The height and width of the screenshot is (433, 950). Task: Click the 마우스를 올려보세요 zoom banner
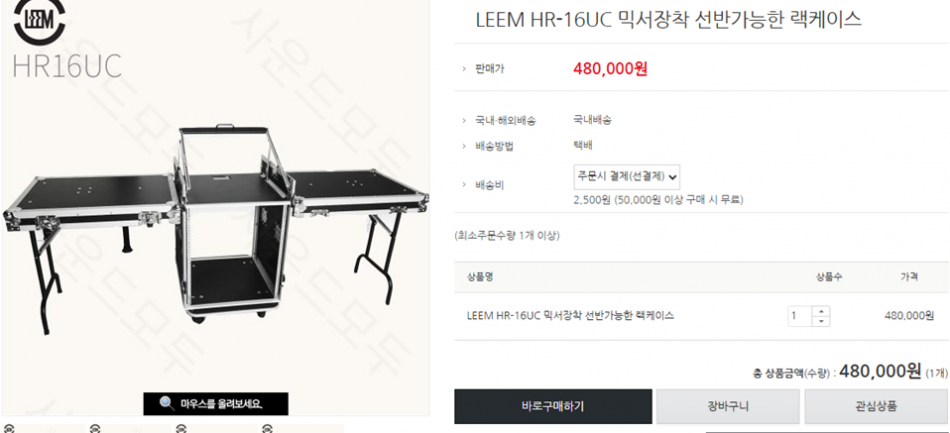(x=216, y=404)
